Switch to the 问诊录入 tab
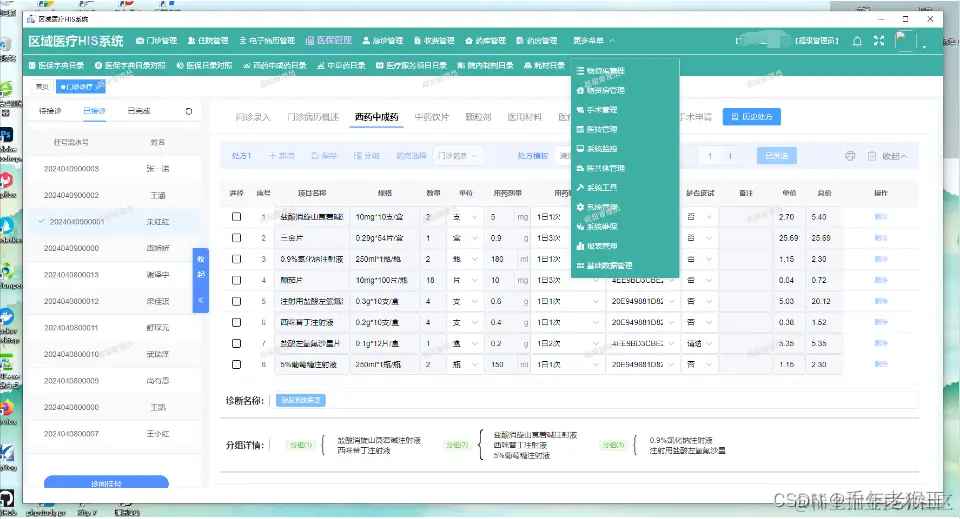The image size is (960, 519). click(253, 117)
